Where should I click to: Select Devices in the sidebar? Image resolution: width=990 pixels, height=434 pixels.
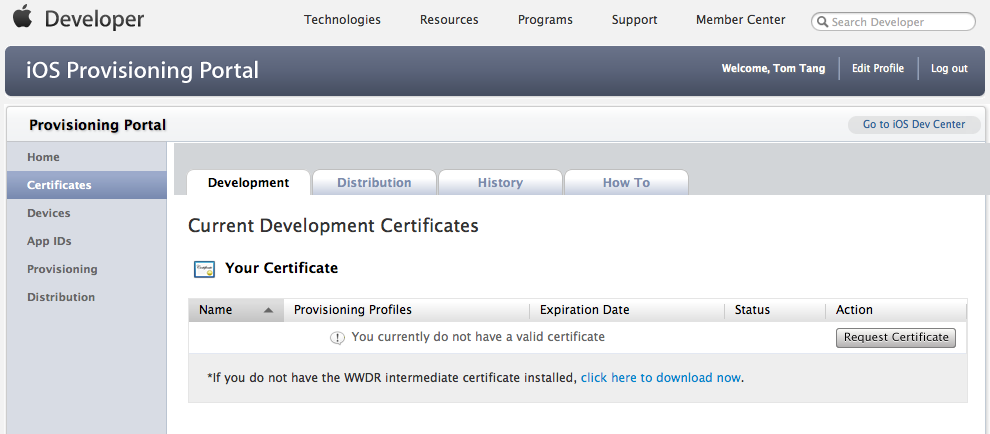49,213
